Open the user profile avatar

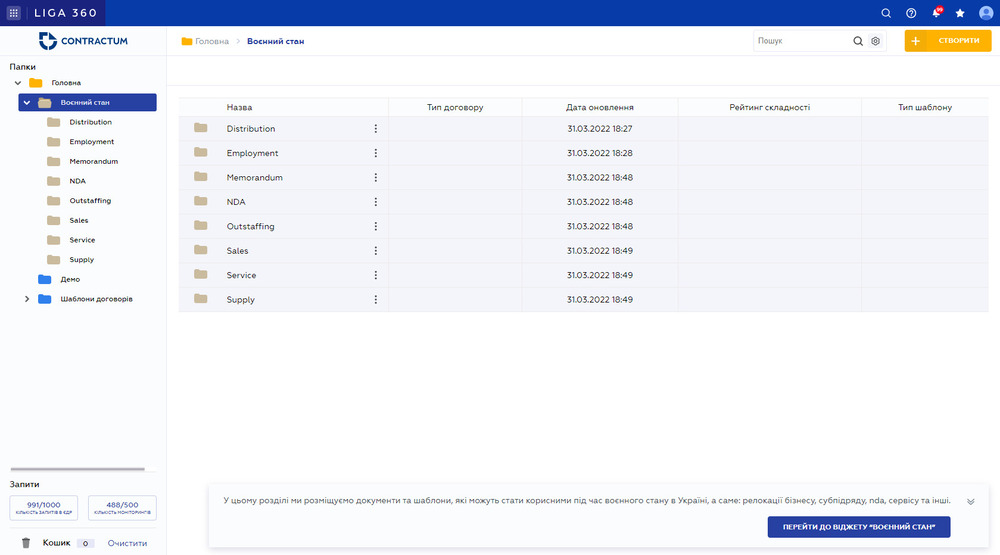click(986, 13)
